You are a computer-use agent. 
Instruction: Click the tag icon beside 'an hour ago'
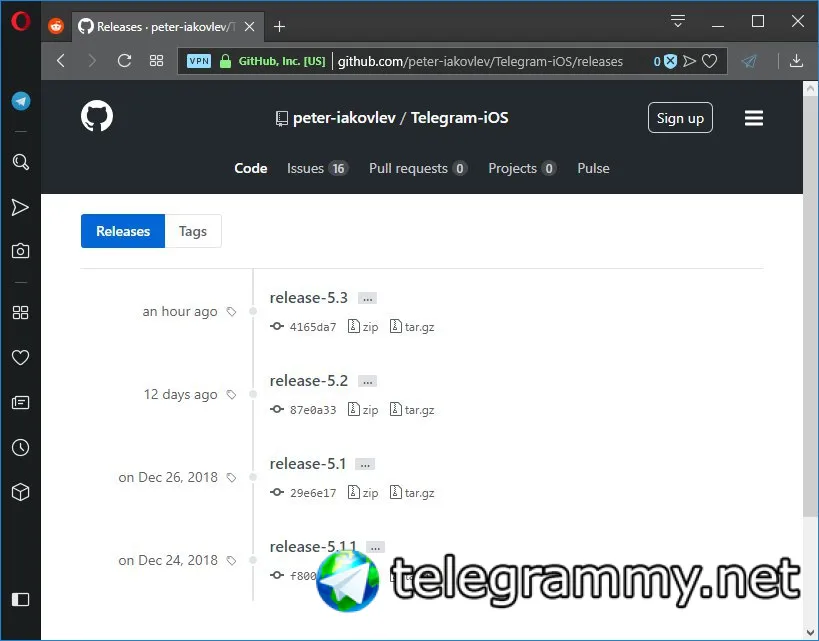[231, 312]
